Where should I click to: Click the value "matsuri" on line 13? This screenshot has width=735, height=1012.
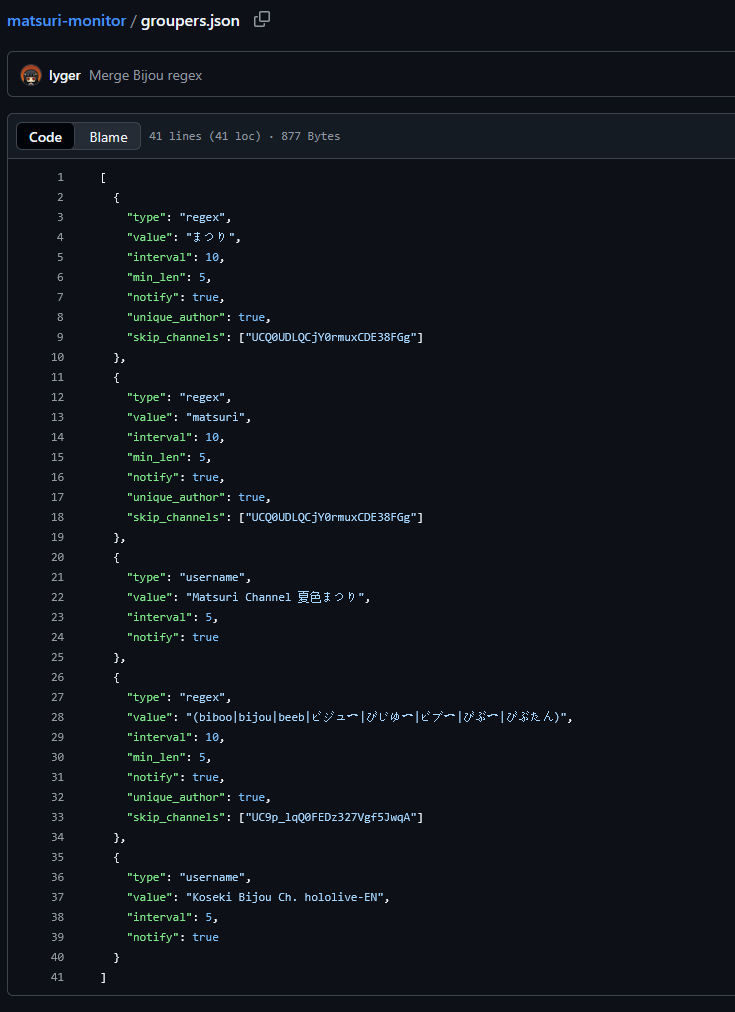click(215, 417)
